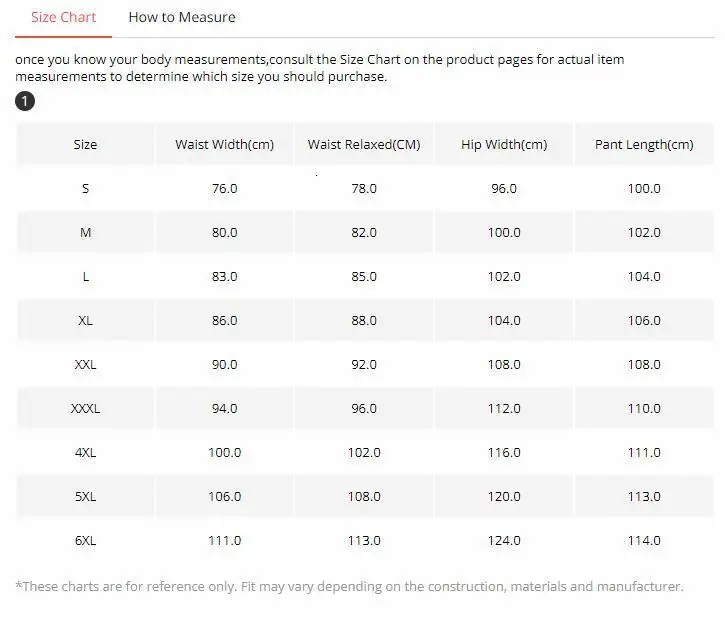Click the black number 1 badge icon
The width and height of the screenshot is (725, 635).
[25, 101]
